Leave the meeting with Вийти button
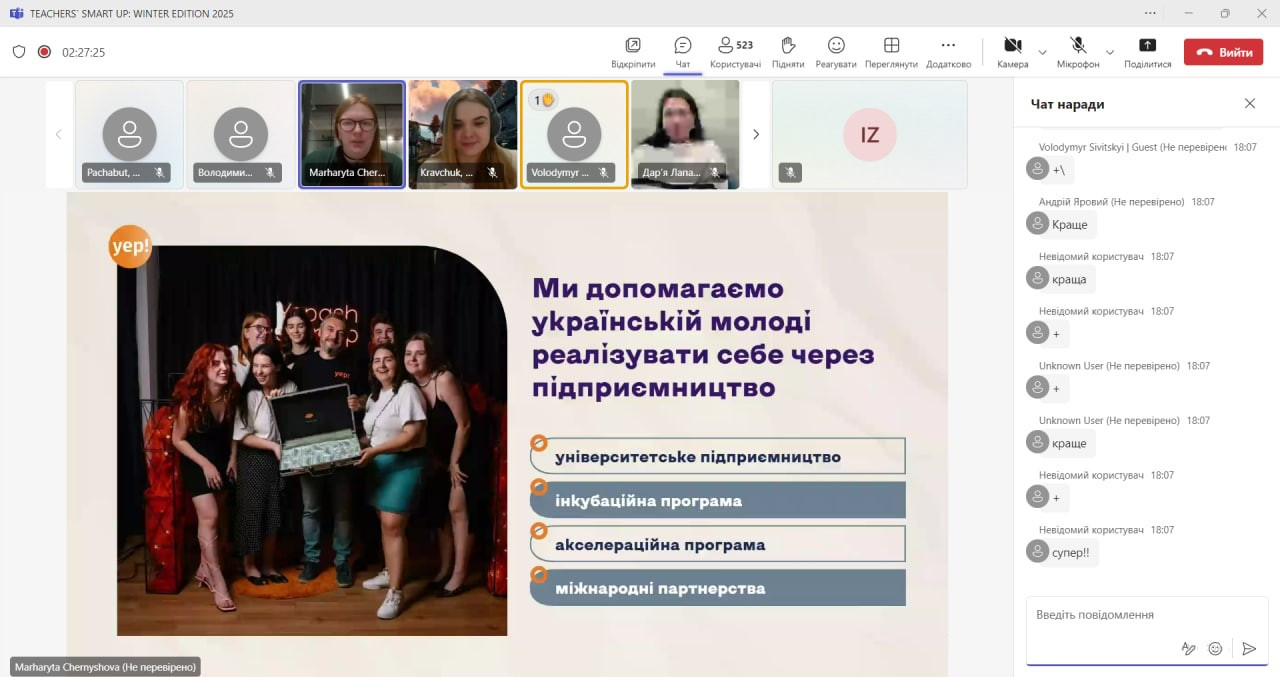This screenshot has height=677, width=1280. tap(1223, 52)
